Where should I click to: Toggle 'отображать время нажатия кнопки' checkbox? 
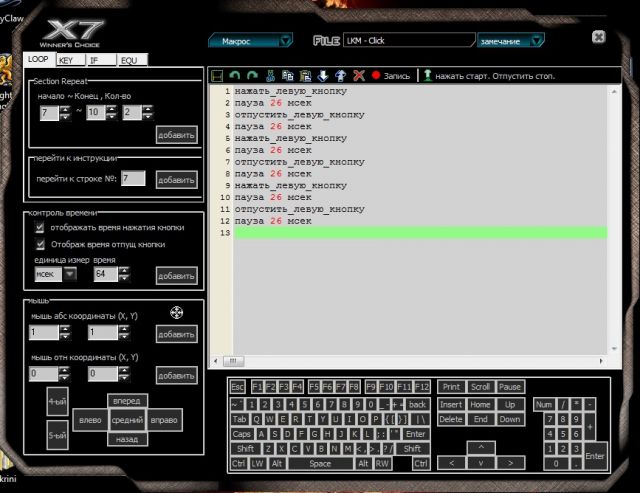coord(40,228)
